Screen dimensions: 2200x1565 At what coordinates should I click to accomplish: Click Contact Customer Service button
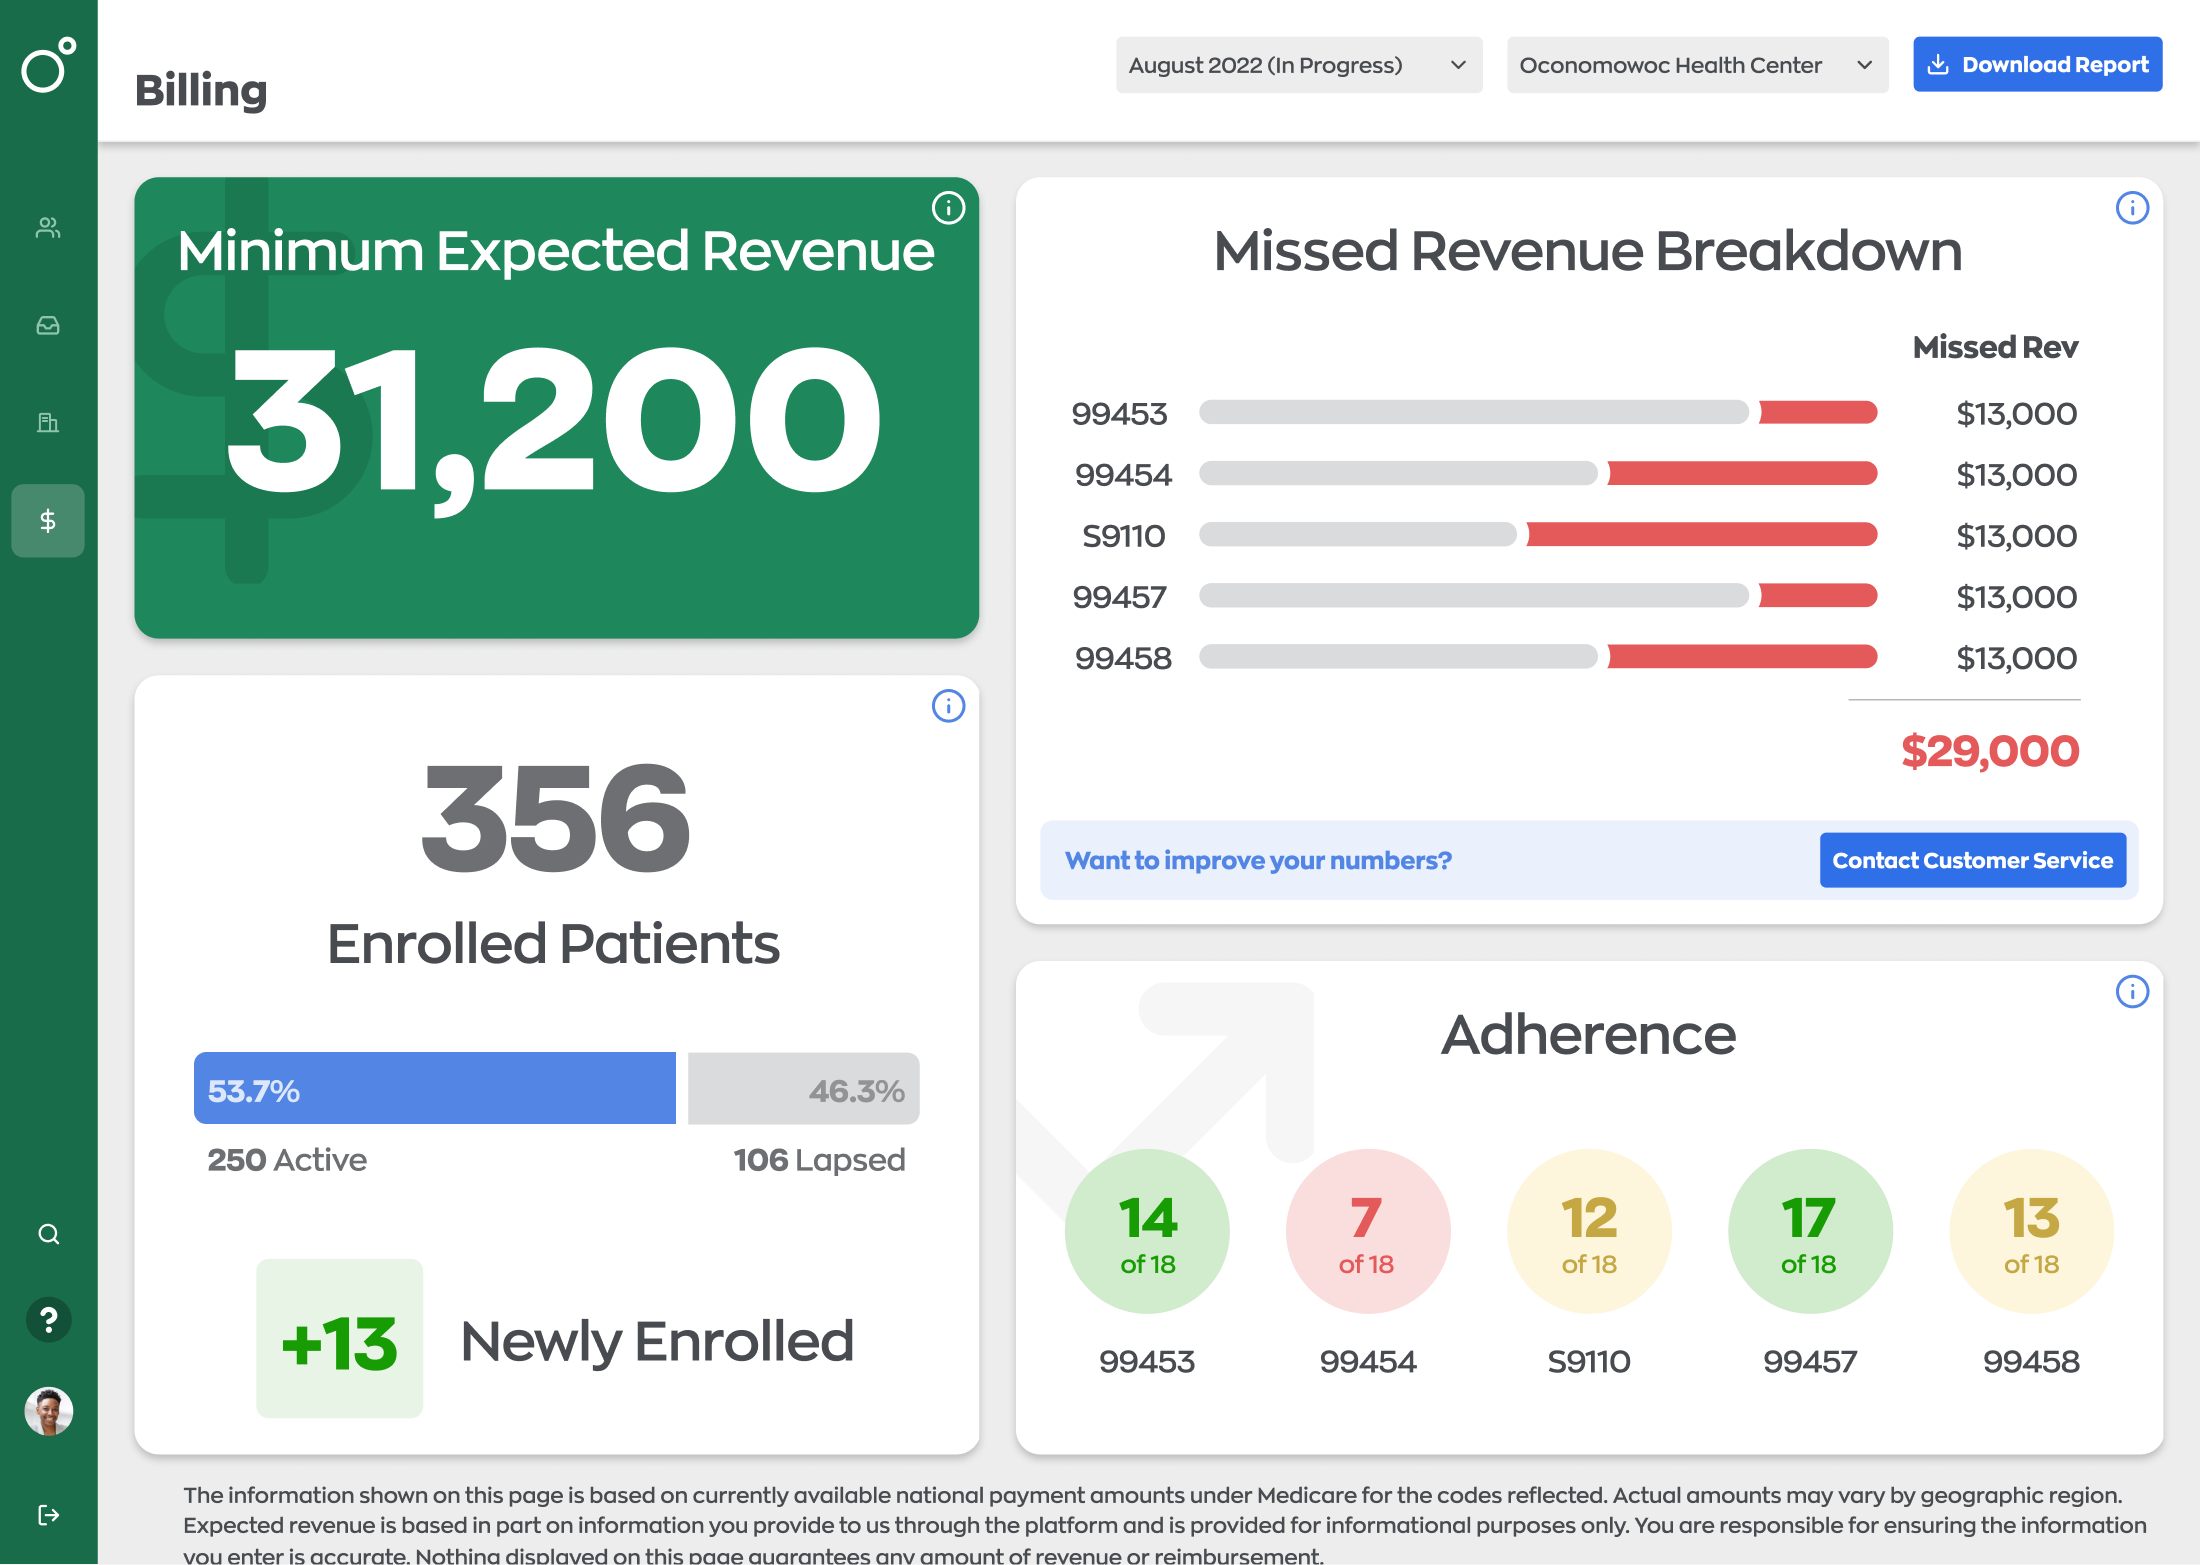click(x=1972, y=860)
